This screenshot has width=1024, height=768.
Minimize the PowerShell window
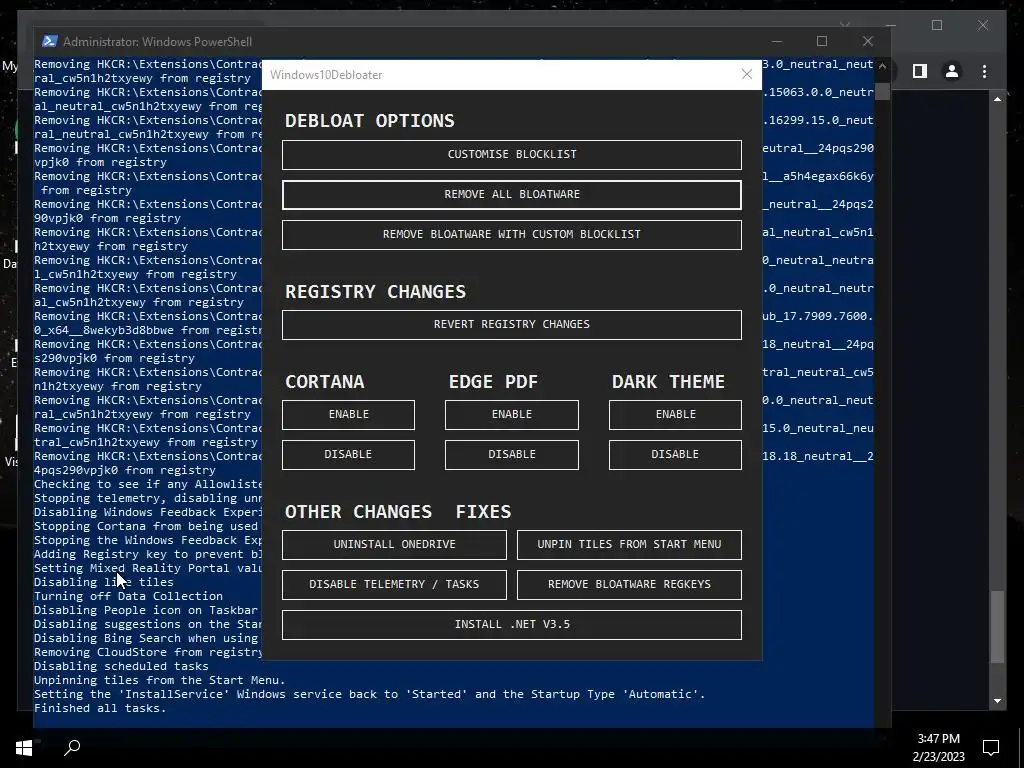point(776,41)
